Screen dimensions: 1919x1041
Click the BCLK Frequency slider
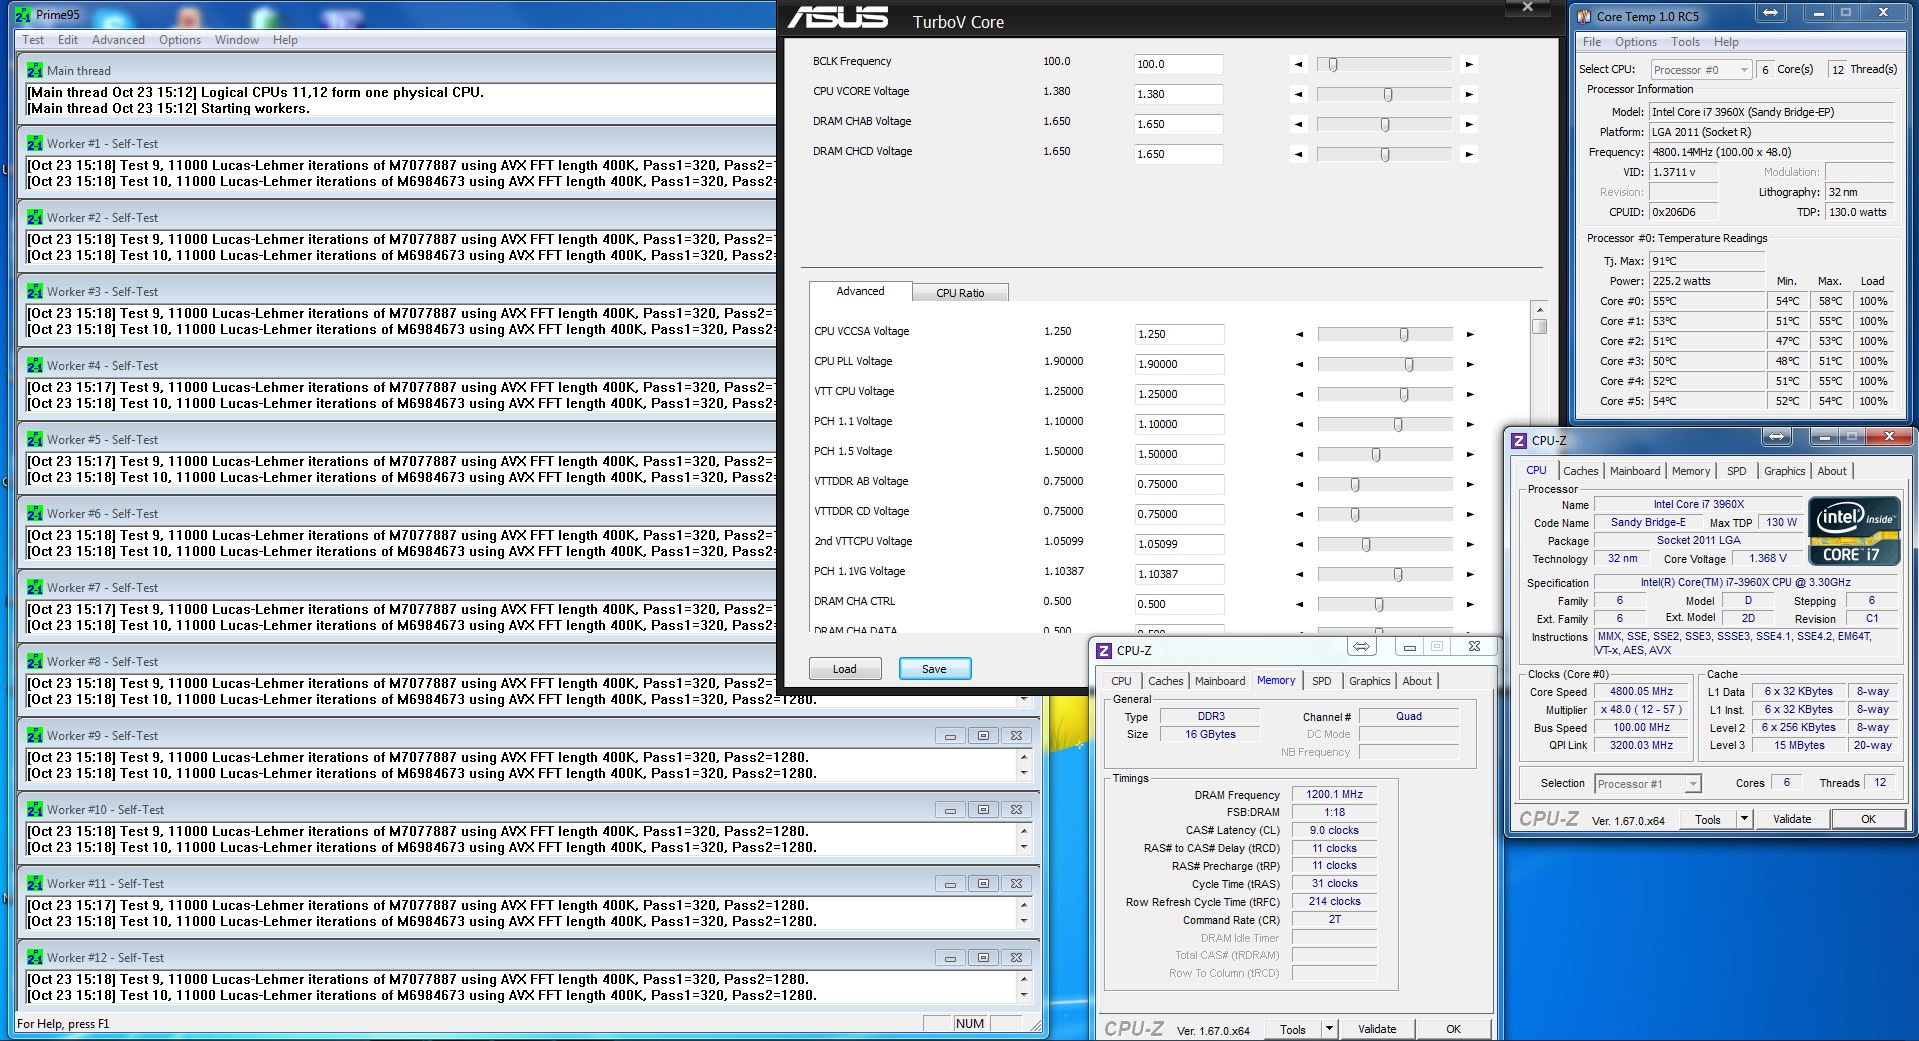click(1384, 64)
